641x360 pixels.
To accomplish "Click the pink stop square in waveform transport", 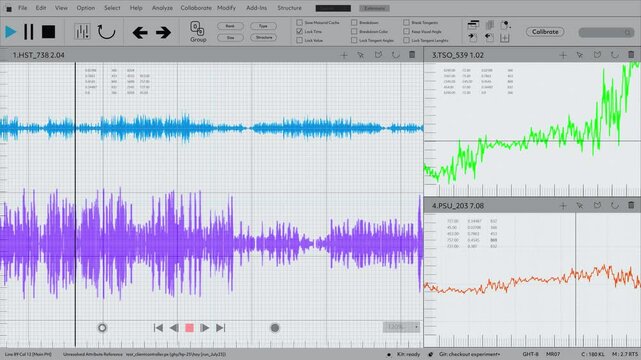I will [189, 328].
